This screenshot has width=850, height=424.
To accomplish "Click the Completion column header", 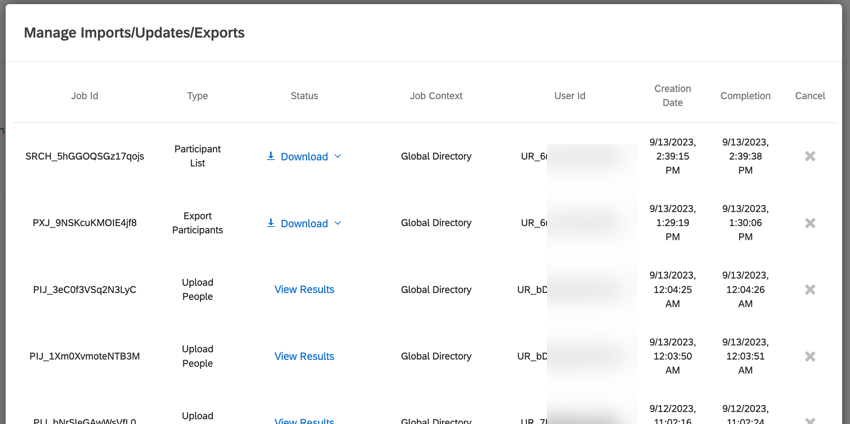I will click(745, 96).
